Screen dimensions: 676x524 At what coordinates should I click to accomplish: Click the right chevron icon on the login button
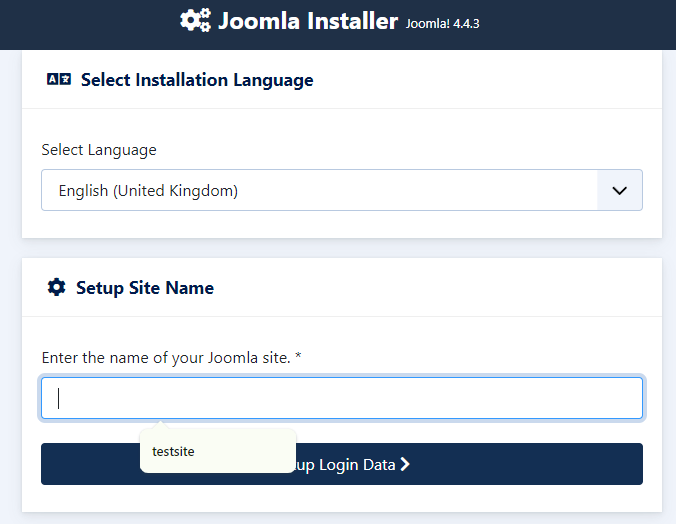click(x=405, y=464)
